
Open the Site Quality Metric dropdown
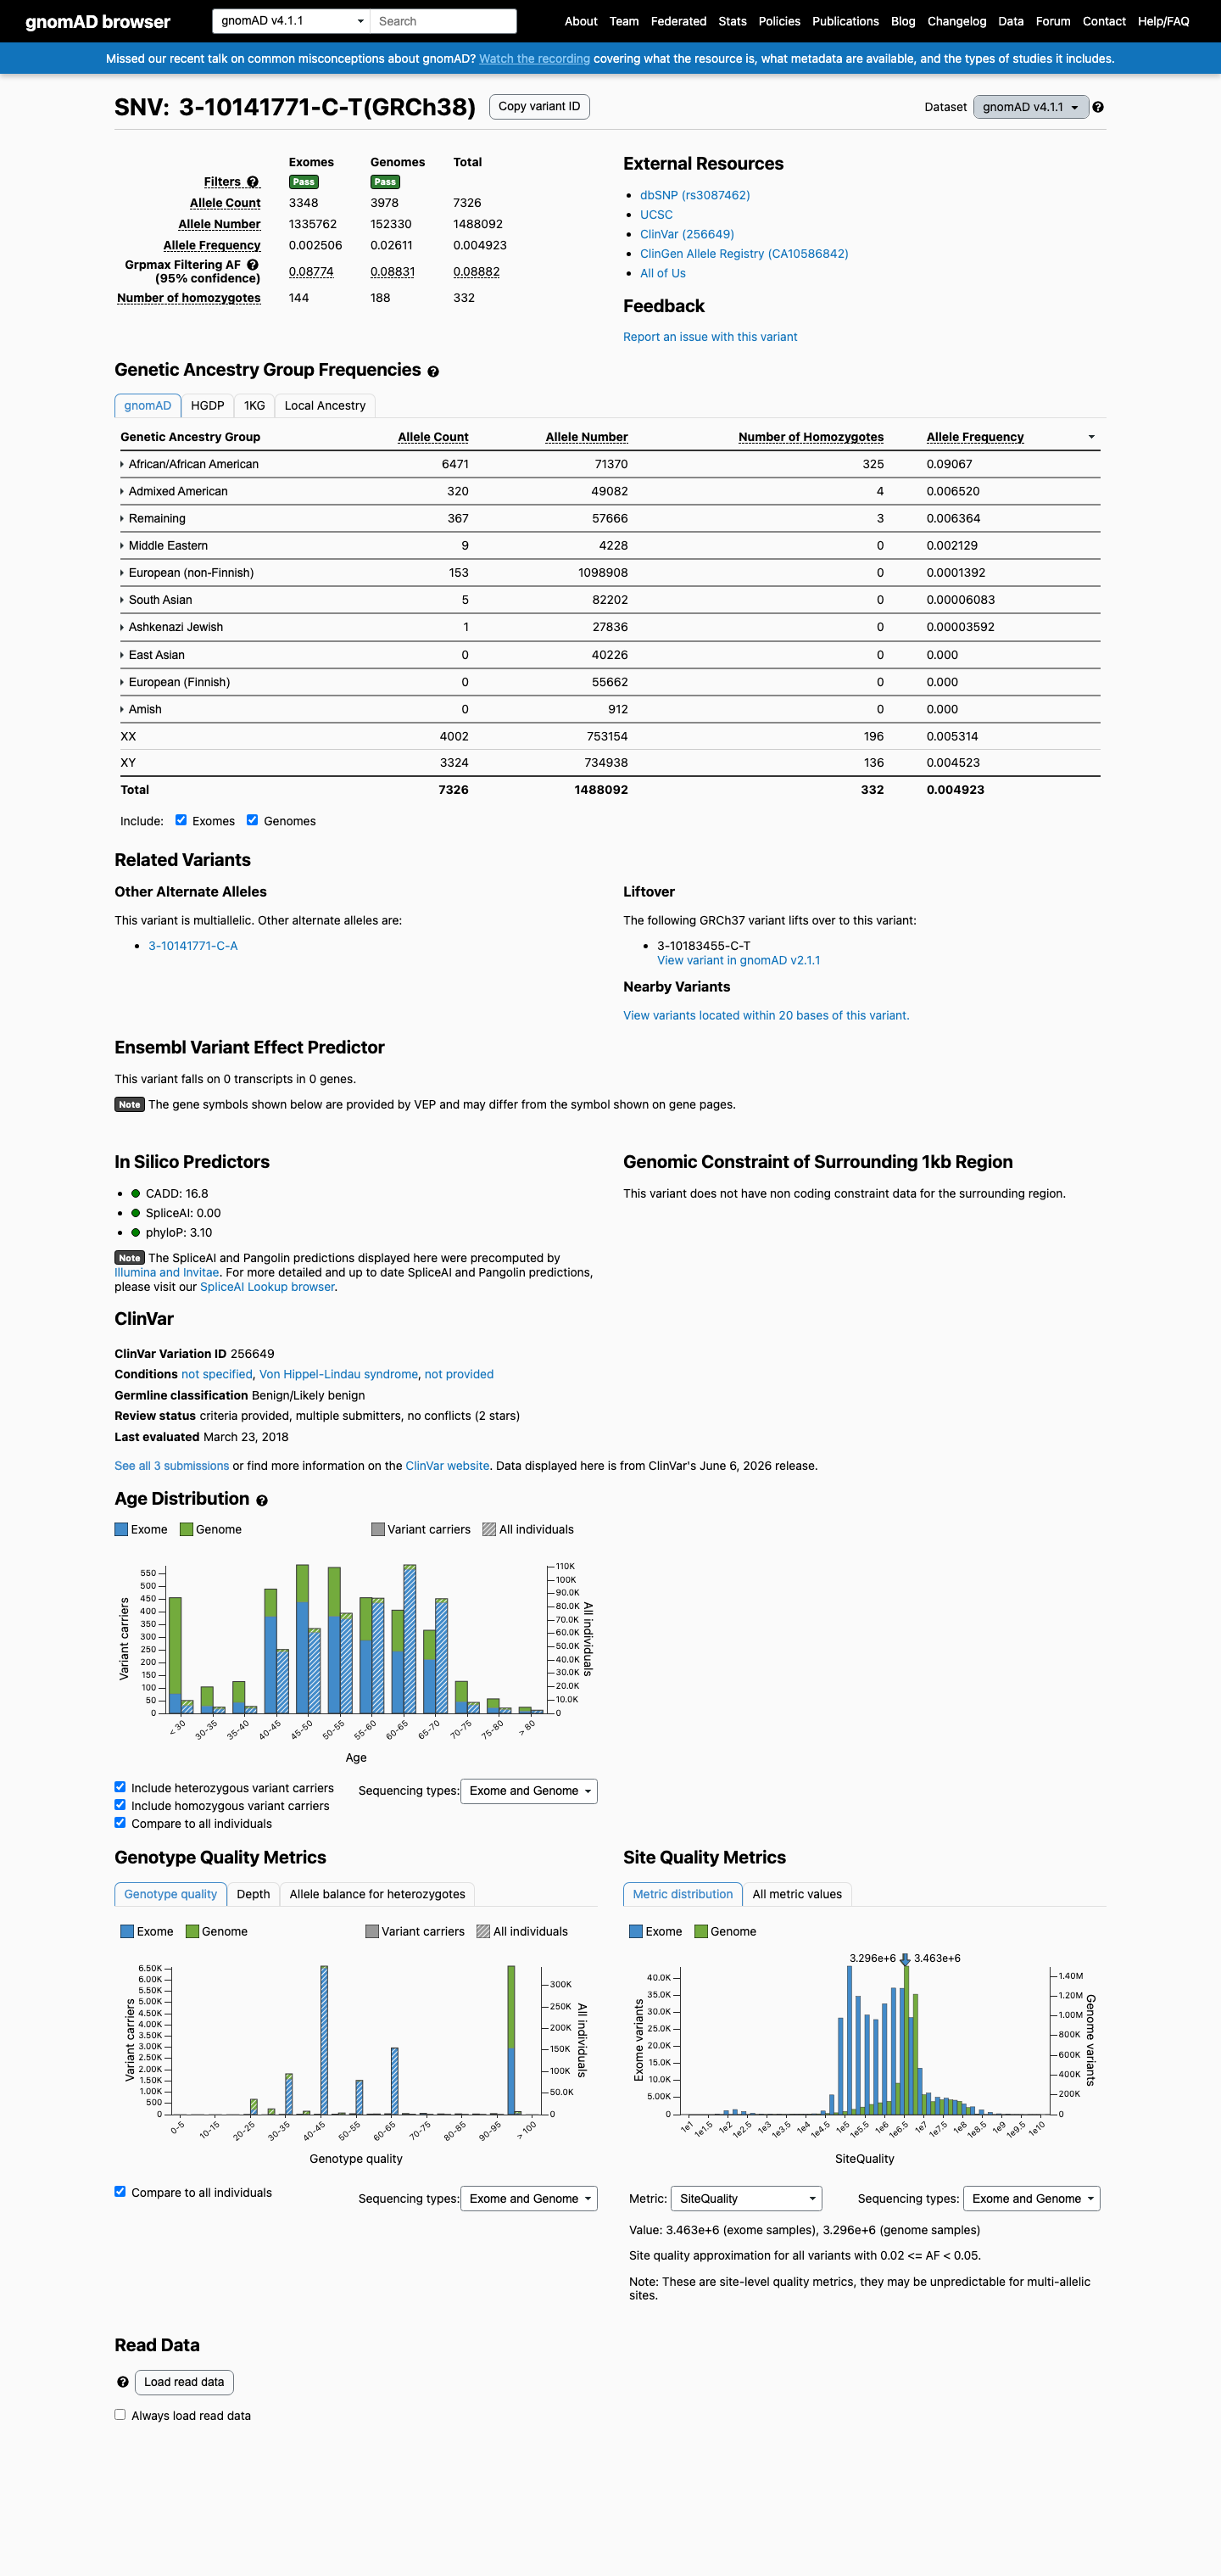pos(746,2198)
